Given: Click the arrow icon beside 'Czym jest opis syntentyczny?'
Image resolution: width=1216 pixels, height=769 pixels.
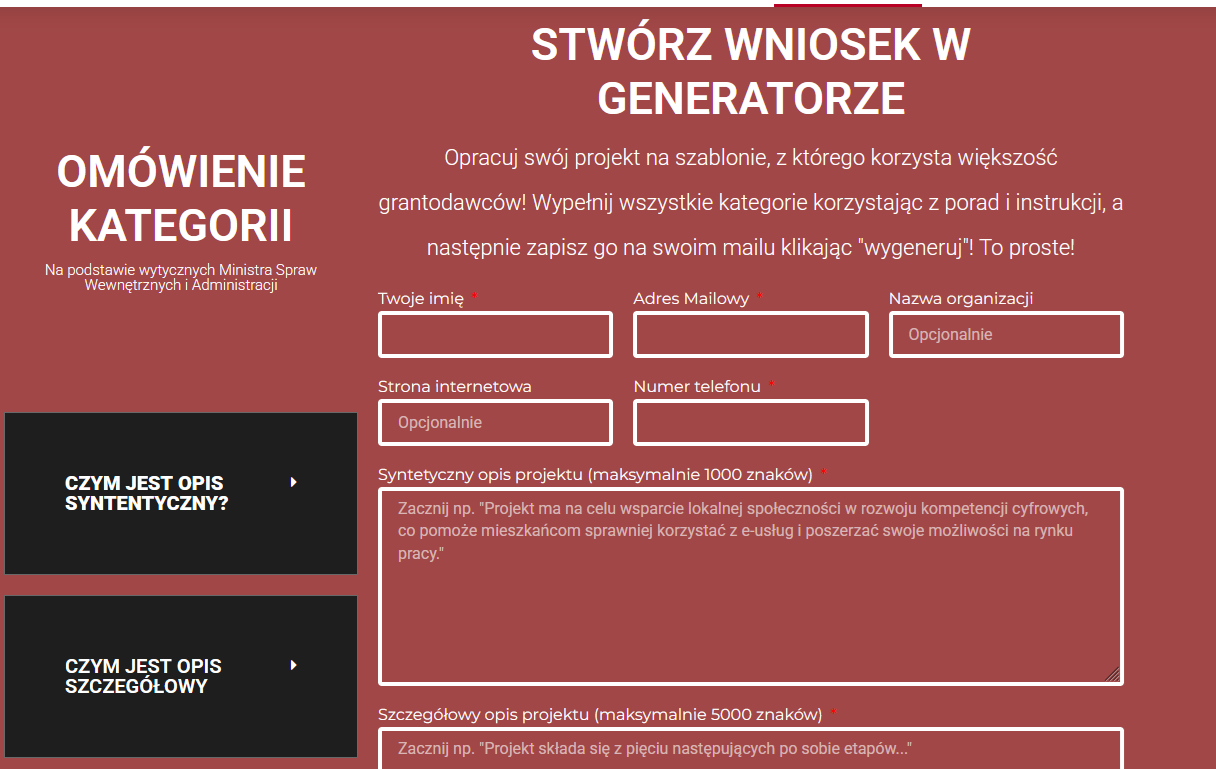Looking at the screenshot, I should (293, 482).
